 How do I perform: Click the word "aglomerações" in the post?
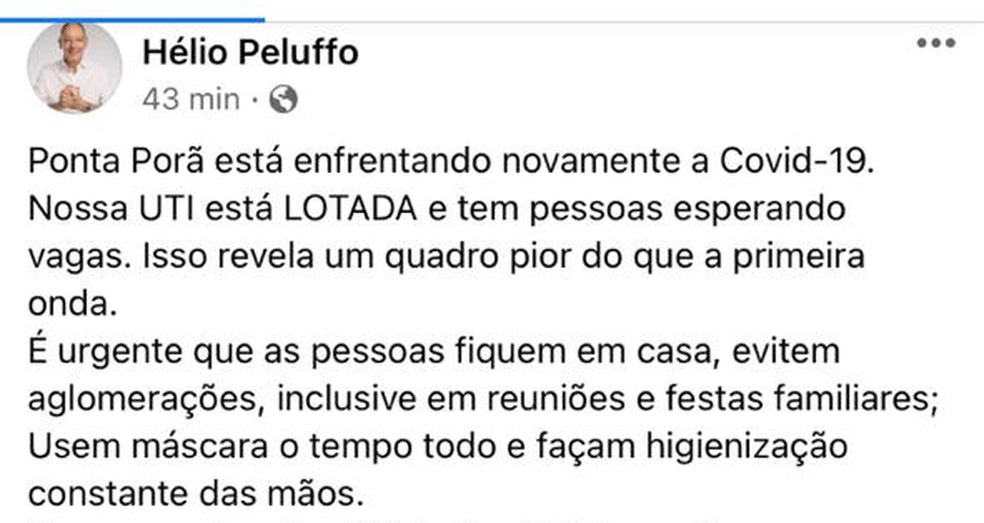pyautogui.click(x=142, y=399)
